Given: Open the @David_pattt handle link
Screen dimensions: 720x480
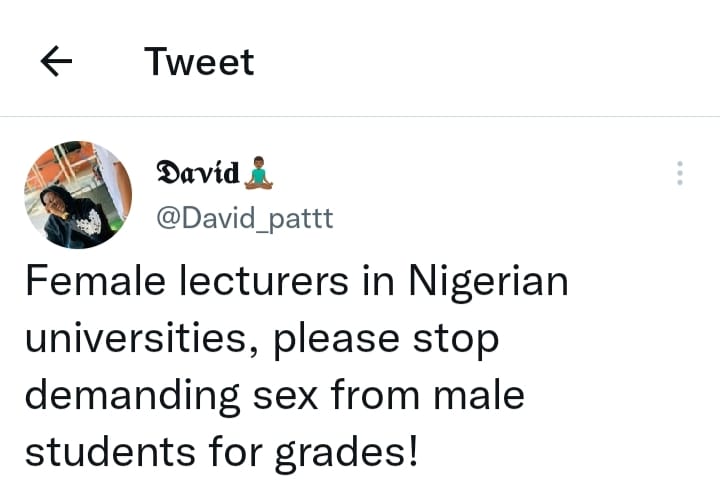Looking at the screenshot, I should pyautogui.click(x=244, y=217).
